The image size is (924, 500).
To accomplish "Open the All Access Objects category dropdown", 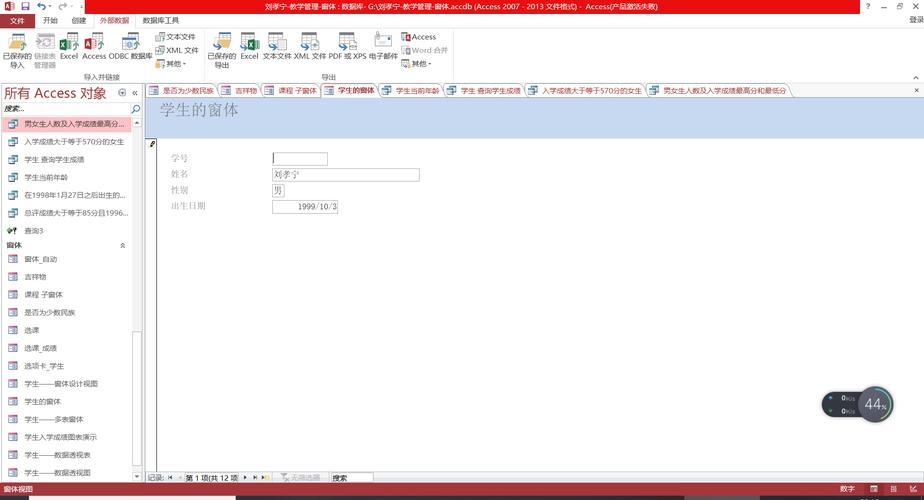I will (x=122, y=93).
